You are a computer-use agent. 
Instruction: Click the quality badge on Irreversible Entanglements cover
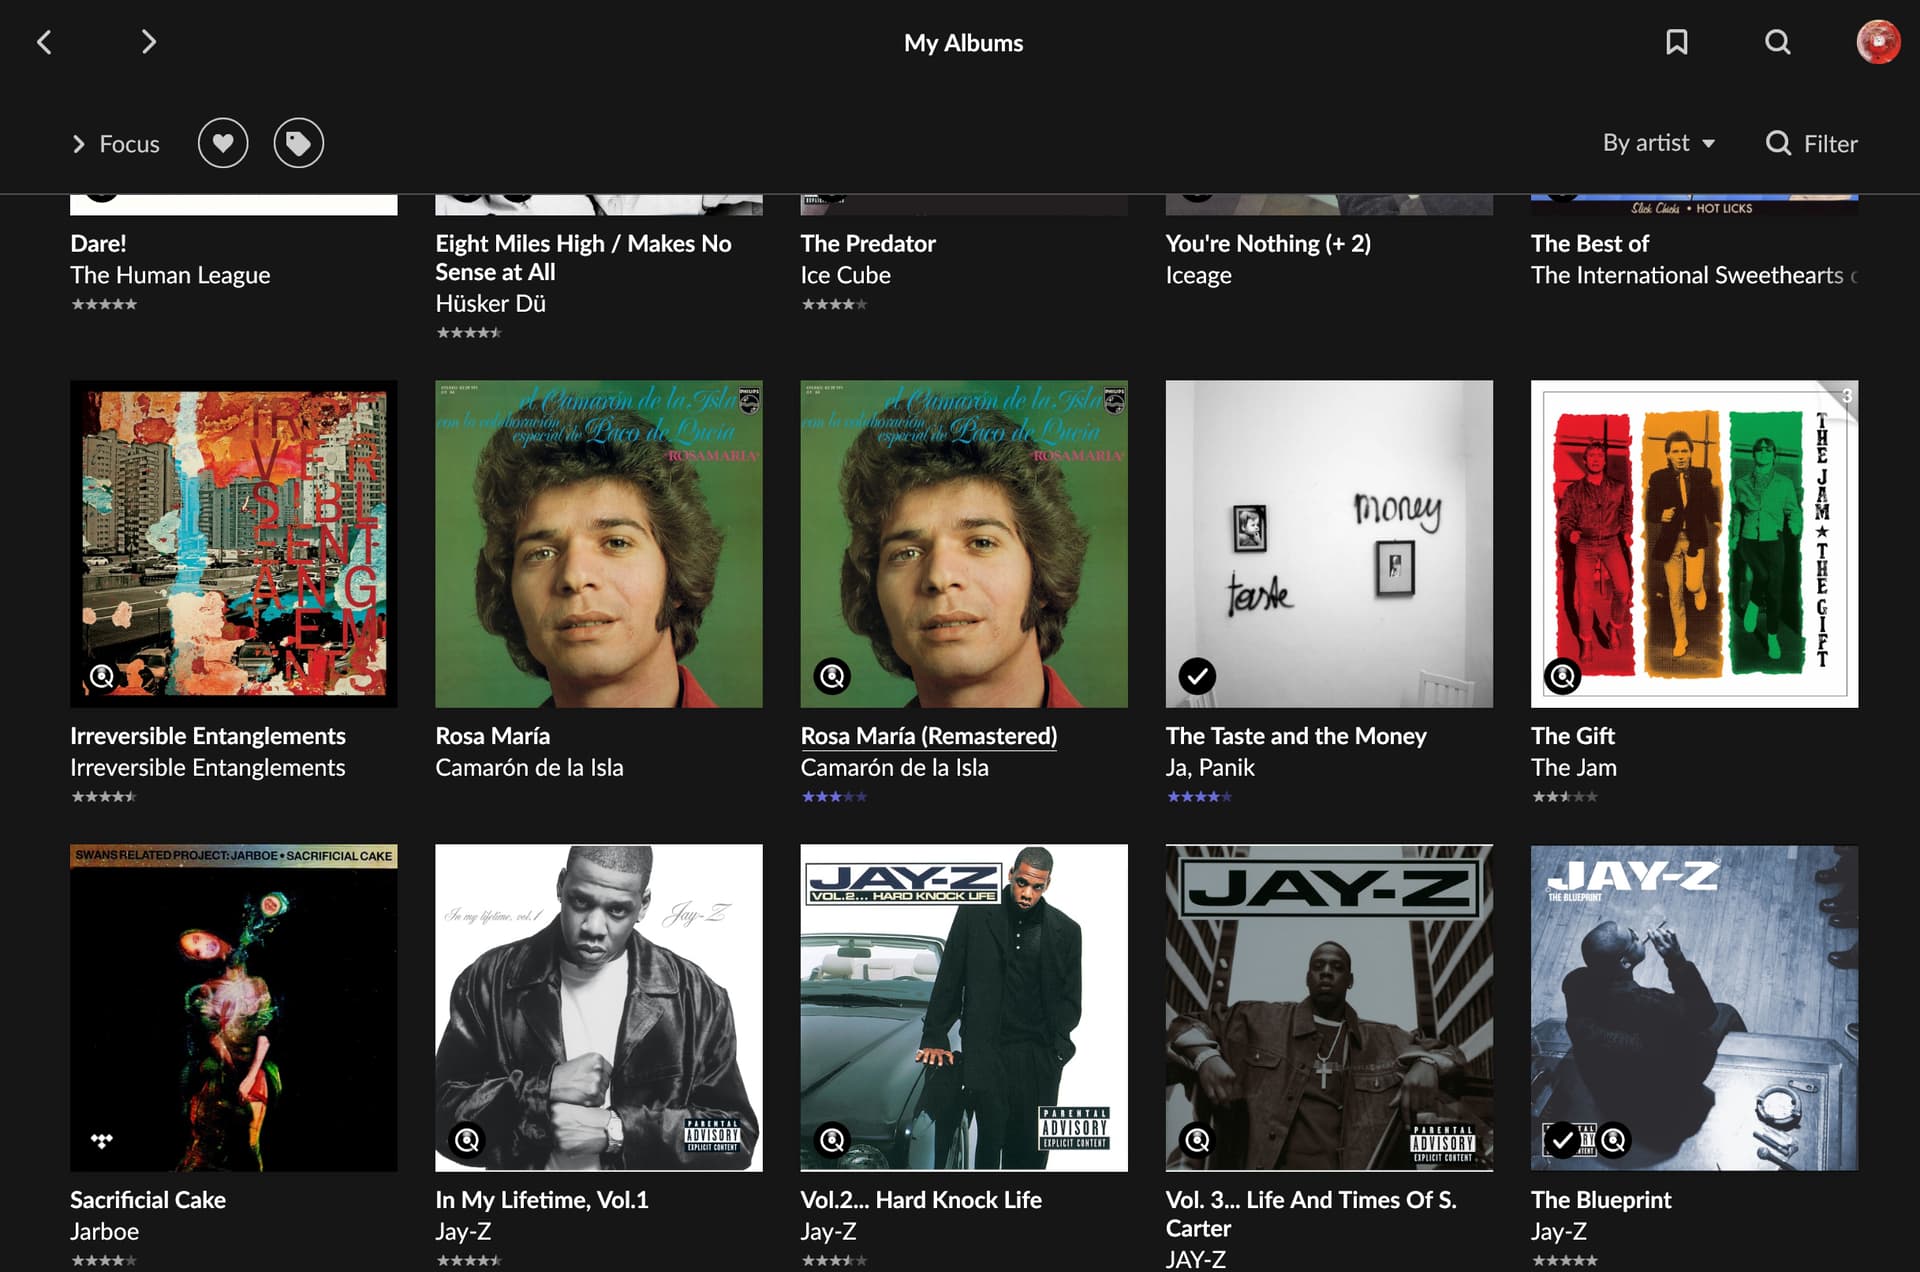[x=101, y=676]
